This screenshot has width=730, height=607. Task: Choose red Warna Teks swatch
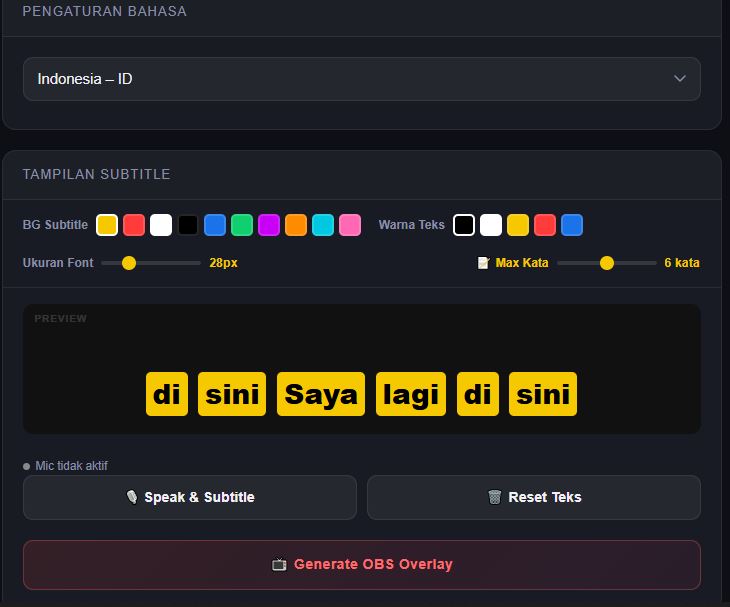click(x=545, y=225)
